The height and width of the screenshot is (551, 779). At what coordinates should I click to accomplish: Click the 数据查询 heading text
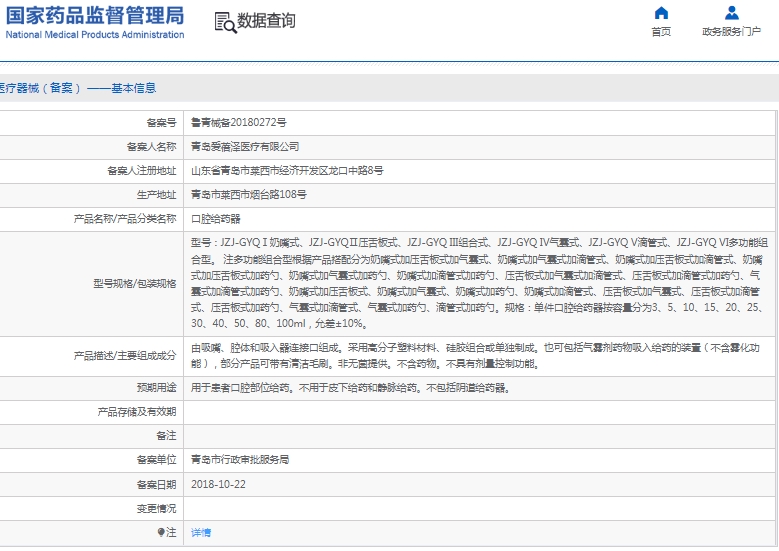point(266,21)
